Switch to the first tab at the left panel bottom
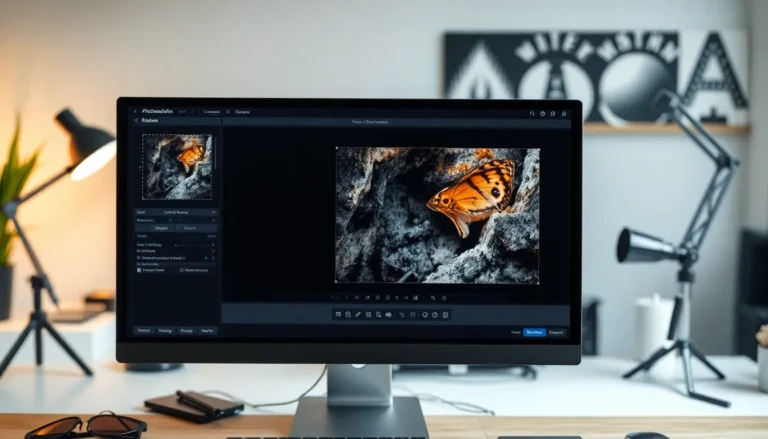The image size is (768, 439). (x=144, y=330)
